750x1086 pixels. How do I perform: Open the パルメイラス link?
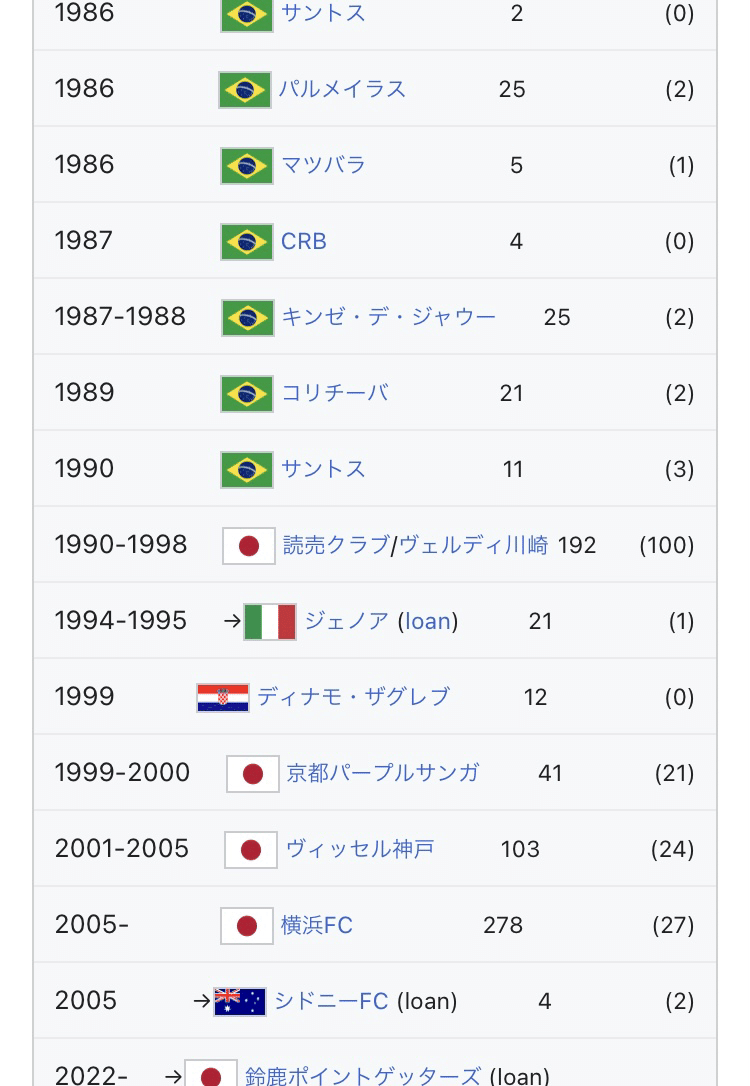343,89
